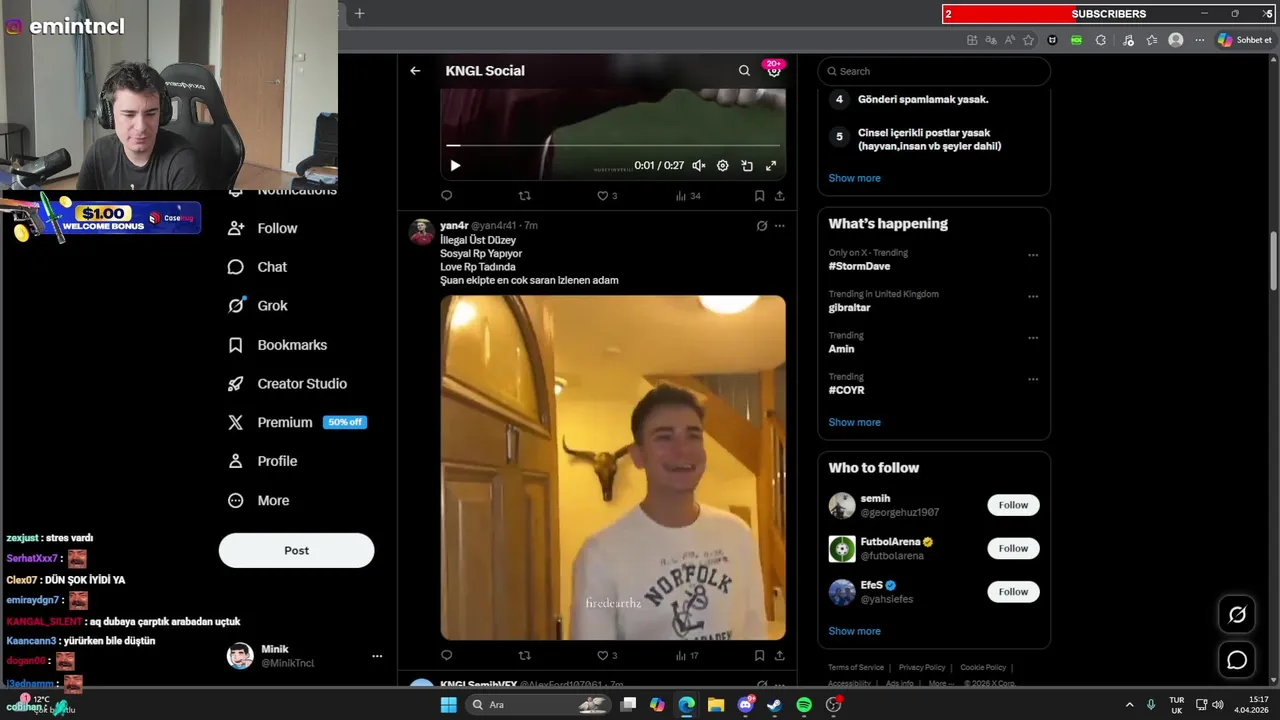Open video settings gear icon
The image size is (1280, 720).
tap(723, 166)
